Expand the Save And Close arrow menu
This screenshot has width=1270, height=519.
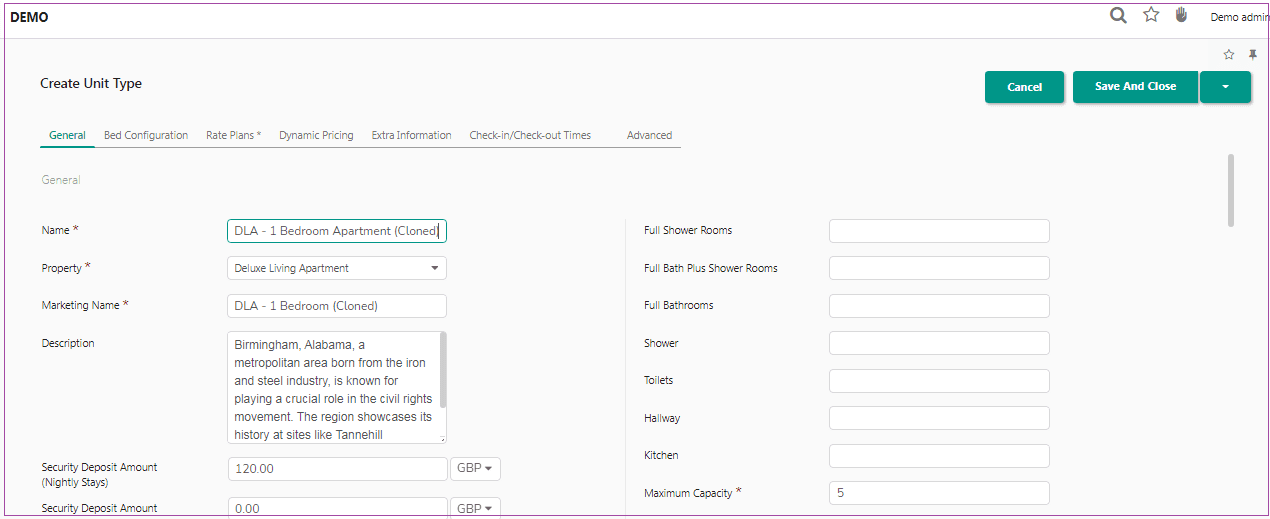(x=1226, y=87)
